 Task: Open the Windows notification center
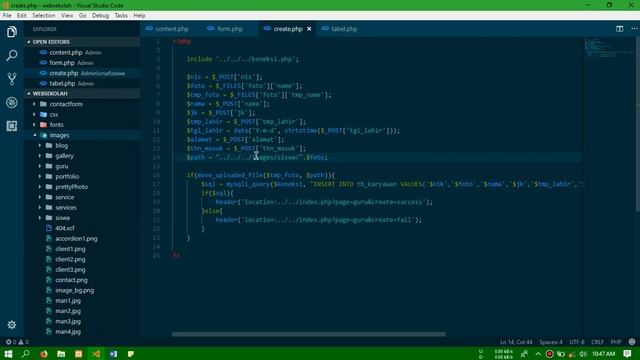coord(628,354)
